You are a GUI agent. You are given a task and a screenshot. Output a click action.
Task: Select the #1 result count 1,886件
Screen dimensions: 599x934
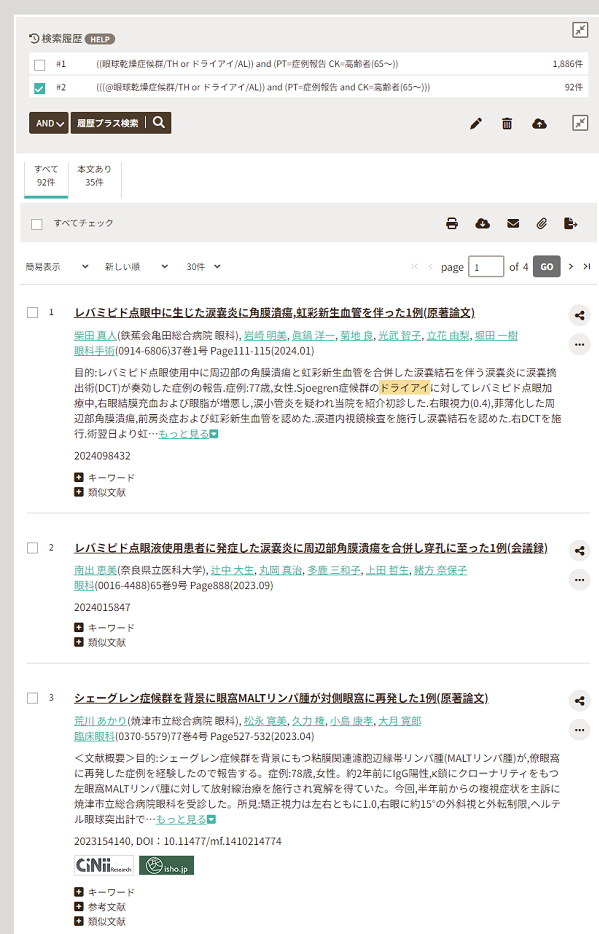tap(567, 64)
